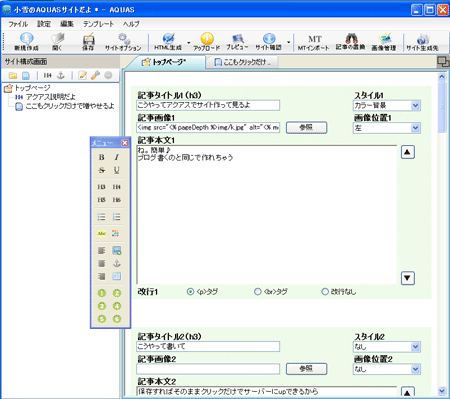The width and height of the screenshot is (450, 399).
Task: Click green number 1 icon in palette
Action: (102, 293)
